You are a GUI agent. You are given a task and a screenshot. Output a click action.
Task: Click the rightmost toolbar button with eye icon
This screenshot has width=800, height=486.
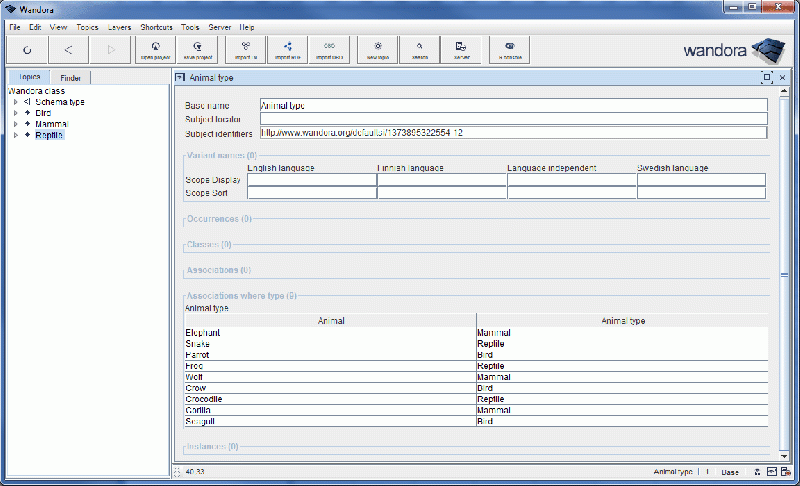510,49
